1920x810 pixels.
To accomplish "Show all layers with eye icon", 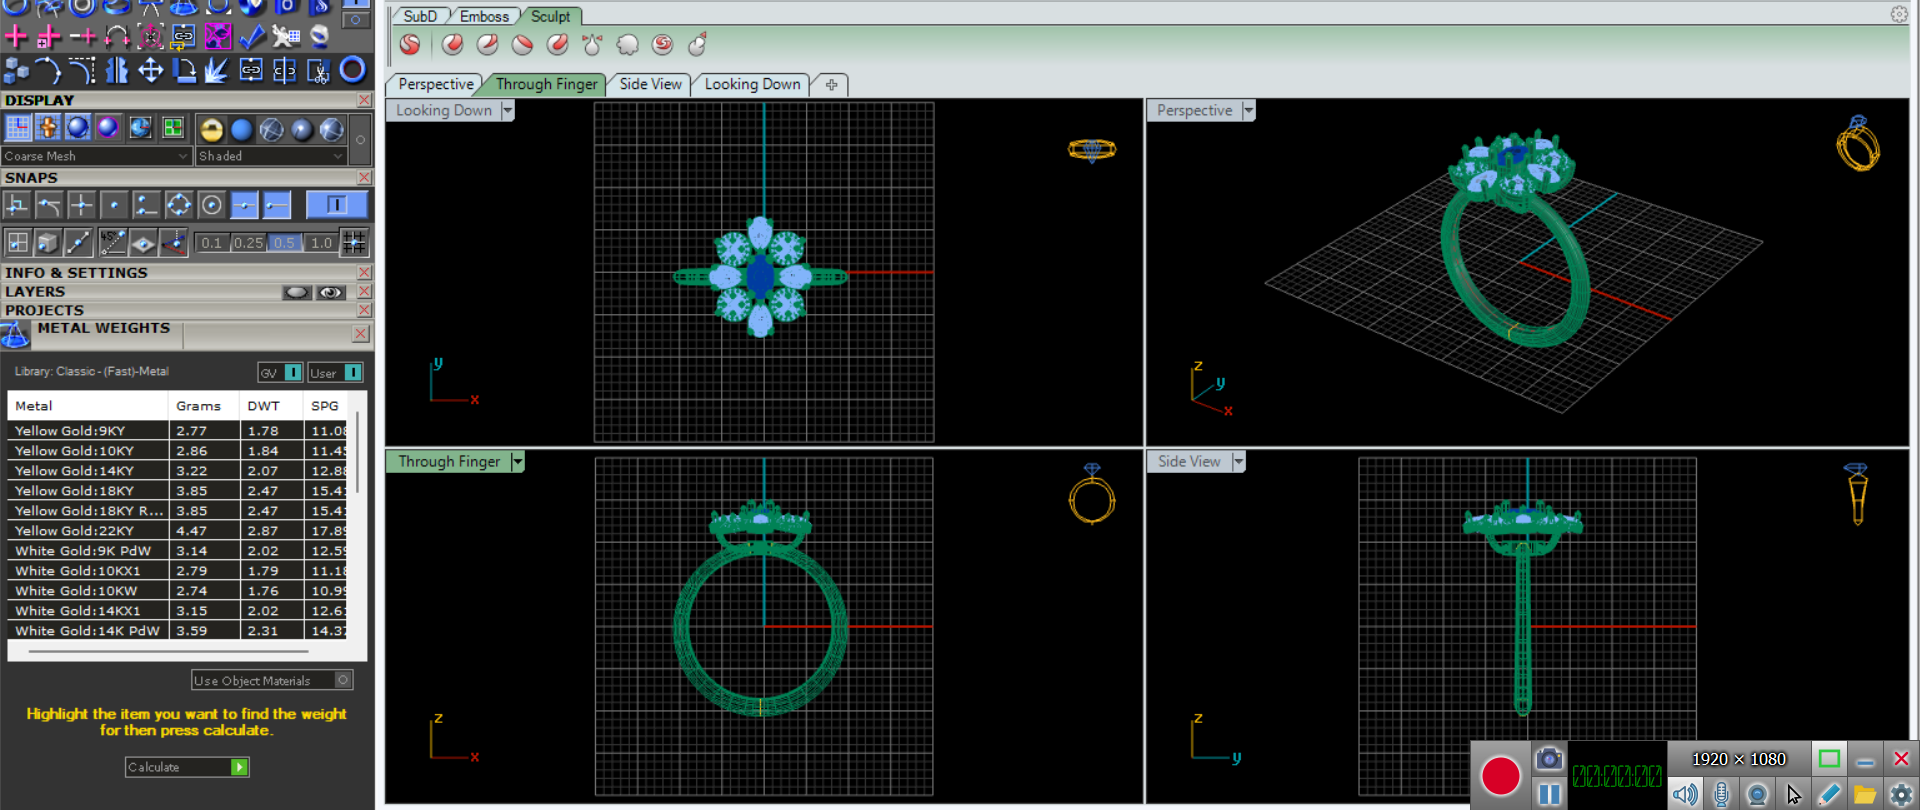I will click(x=331, y=292).
